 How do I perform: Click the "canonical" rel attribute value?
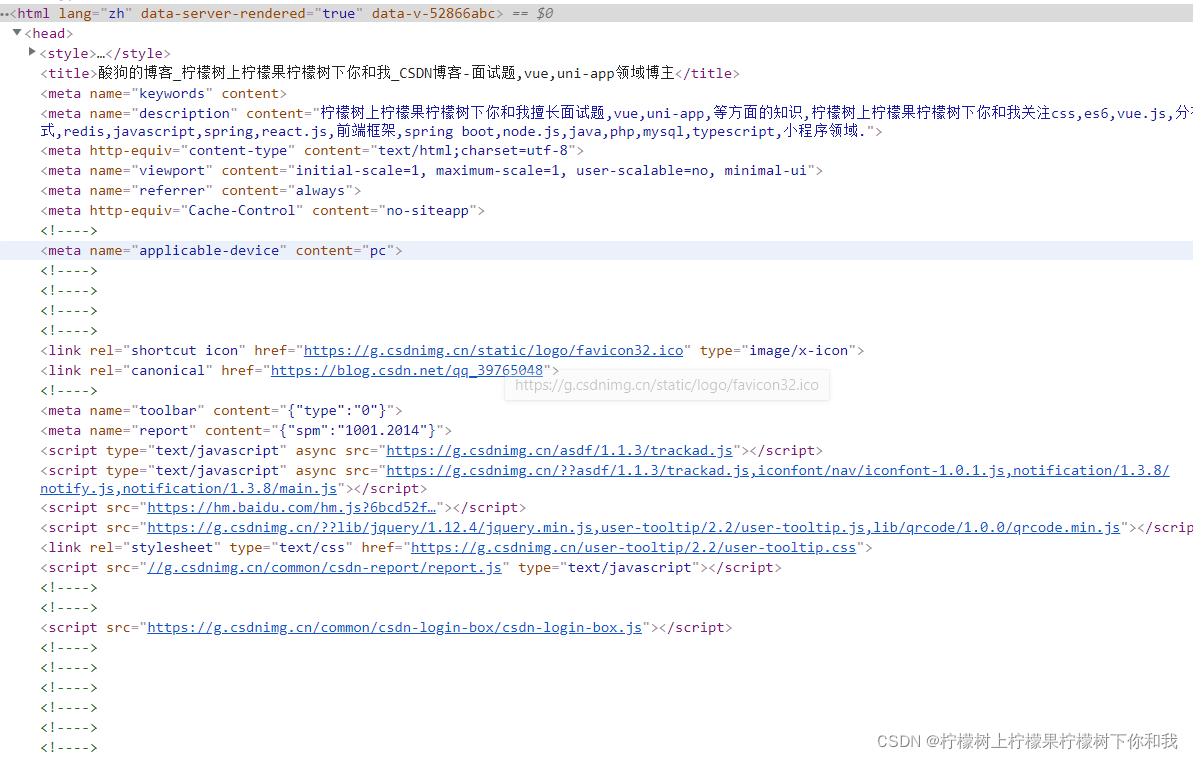[168, 370]
